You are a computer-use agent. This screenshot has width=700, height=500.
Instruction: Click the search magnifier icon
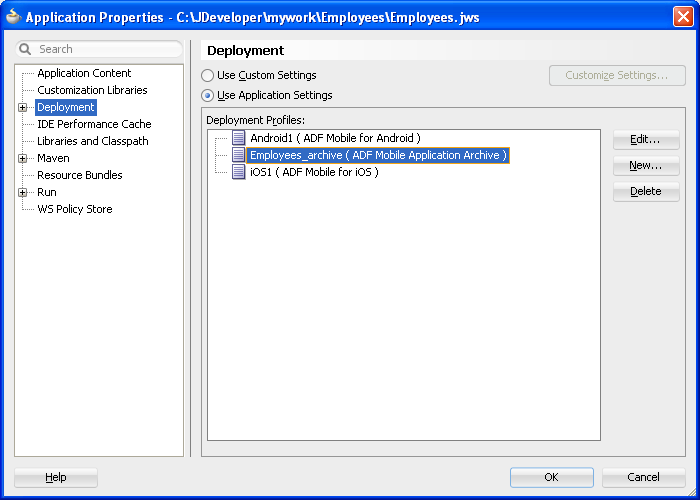[25, 49]
